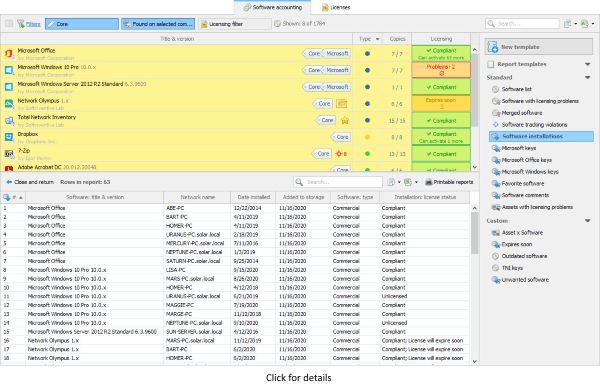Click Compliant status for Windows Server 2012
Screen dimensions: 600x386
[x=441, y=87]
